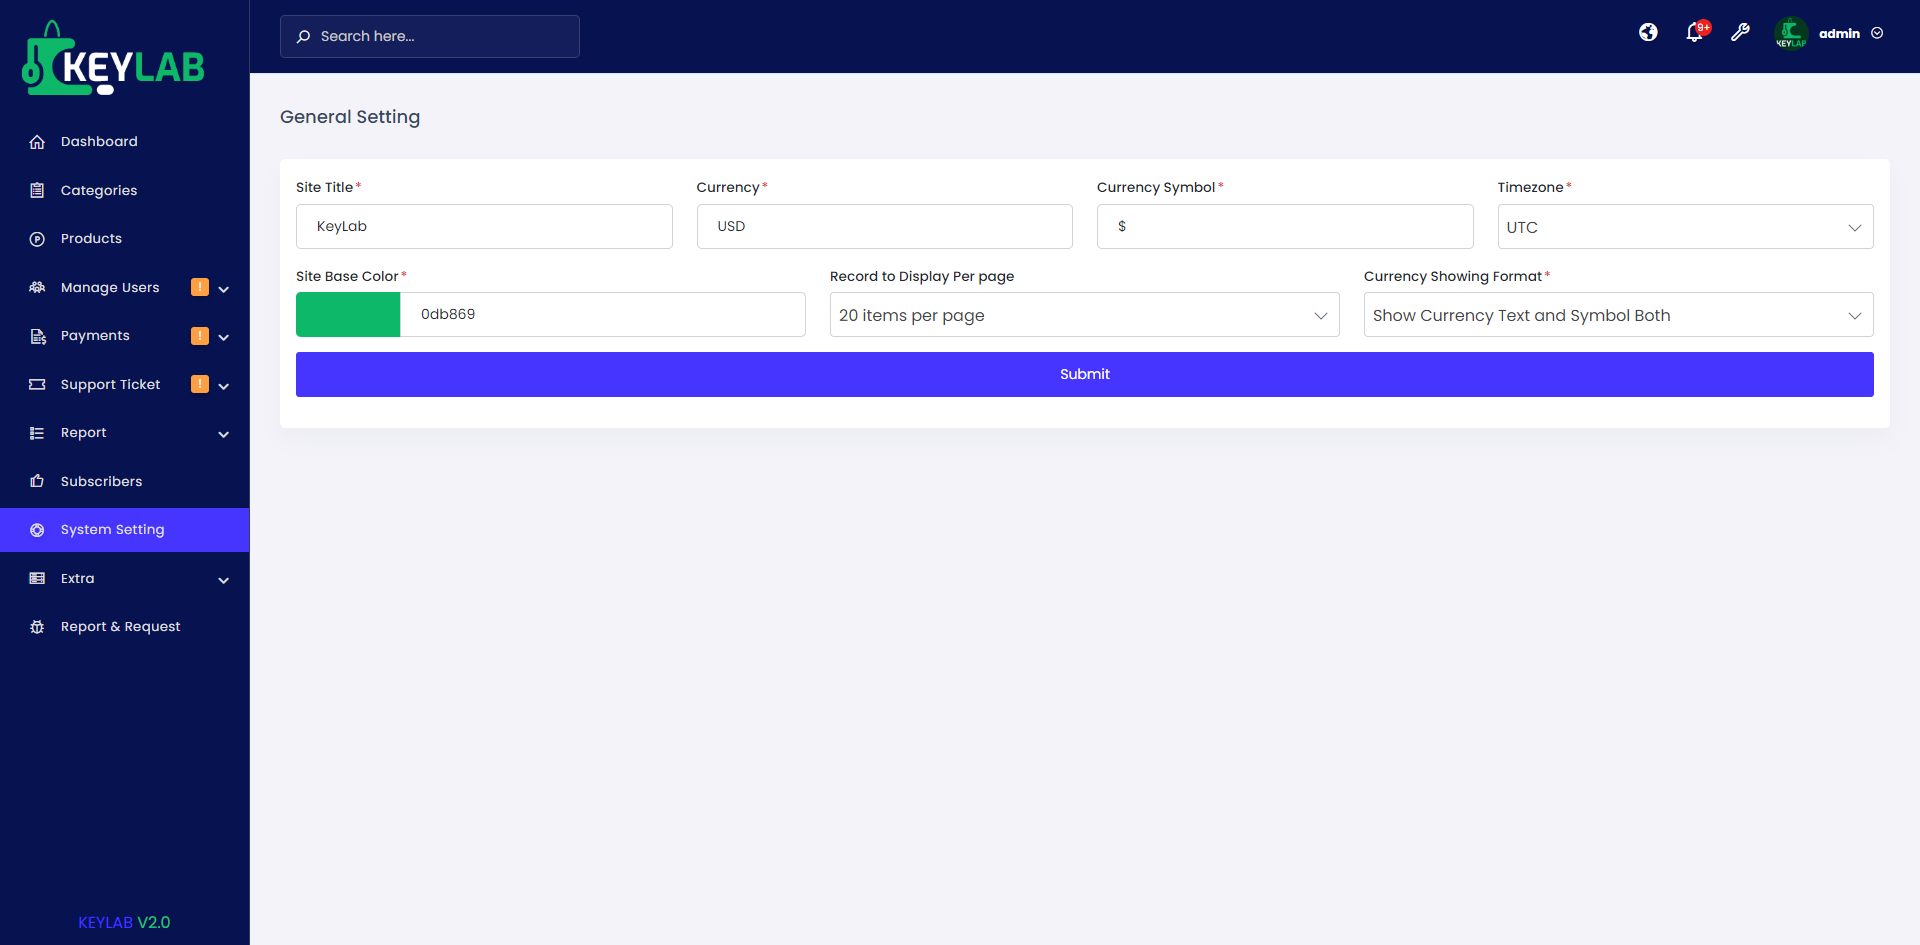Viewport: 1920px width, 945px height.
Task: Click the globe icon in header
Action: (x=1648, y=33)
